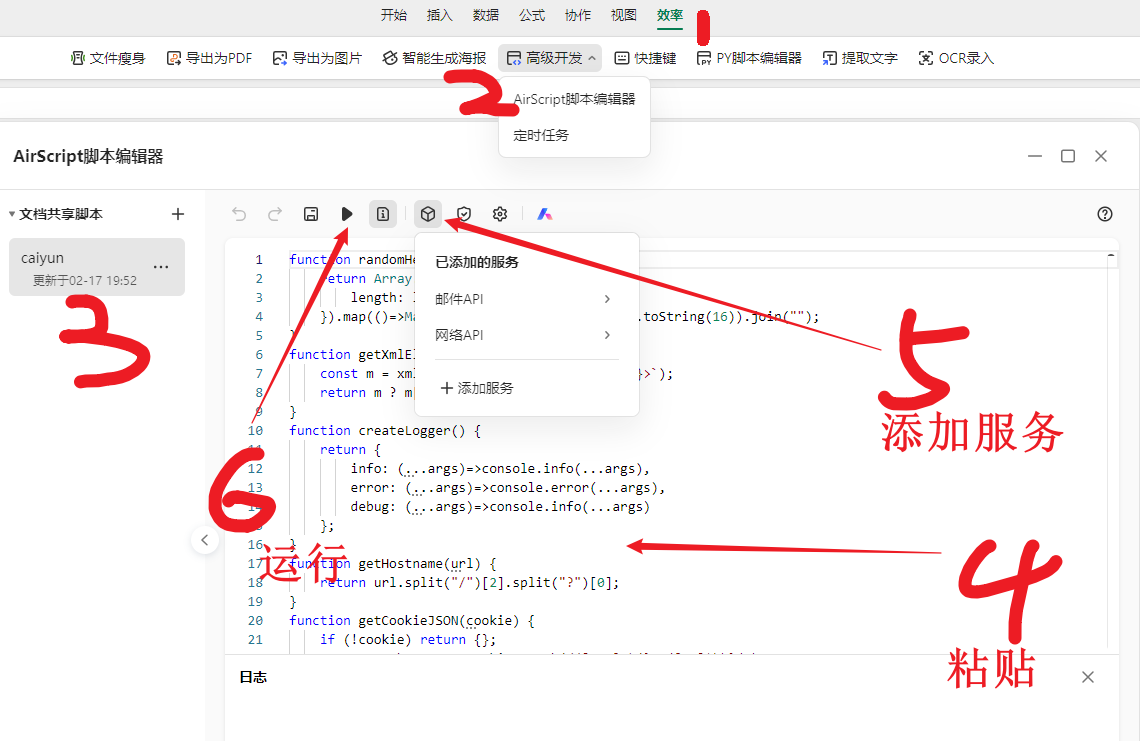
Task: Open the caiyun script options menu
Action: 161,266
